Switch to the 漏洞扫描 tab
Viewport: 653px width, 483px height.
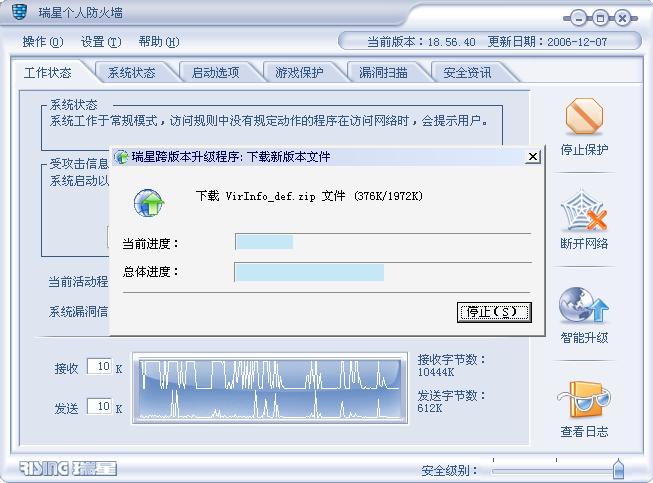[383, 72]
